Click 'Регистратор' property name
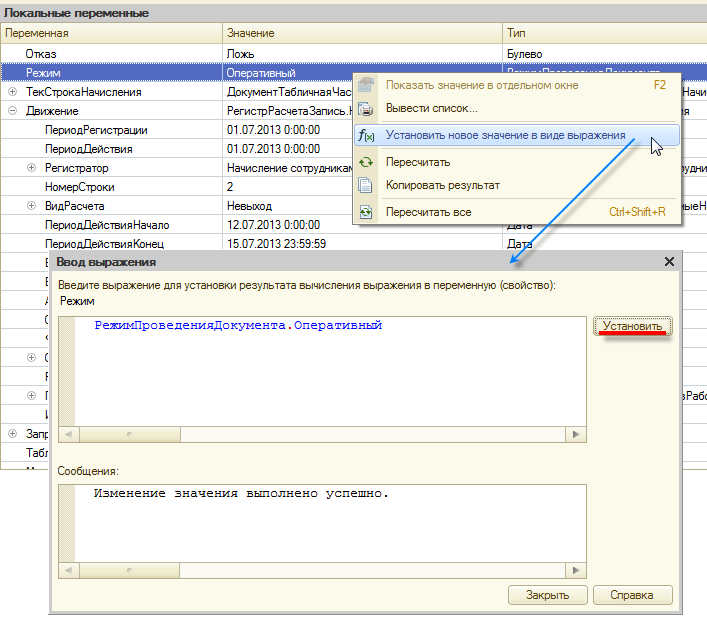This screenshot has width=707, height=618. coord(77,168)
